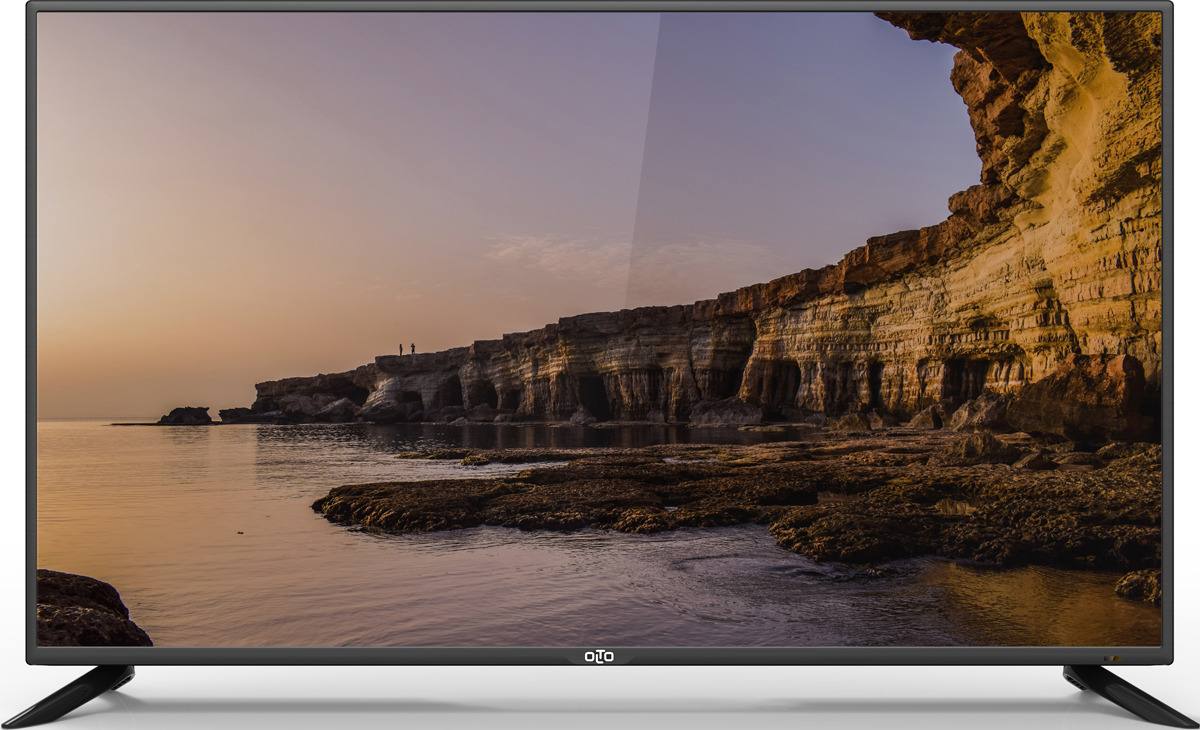
Task: Click the OLTO brand lettering center-bottom
Action: [599, 655]
